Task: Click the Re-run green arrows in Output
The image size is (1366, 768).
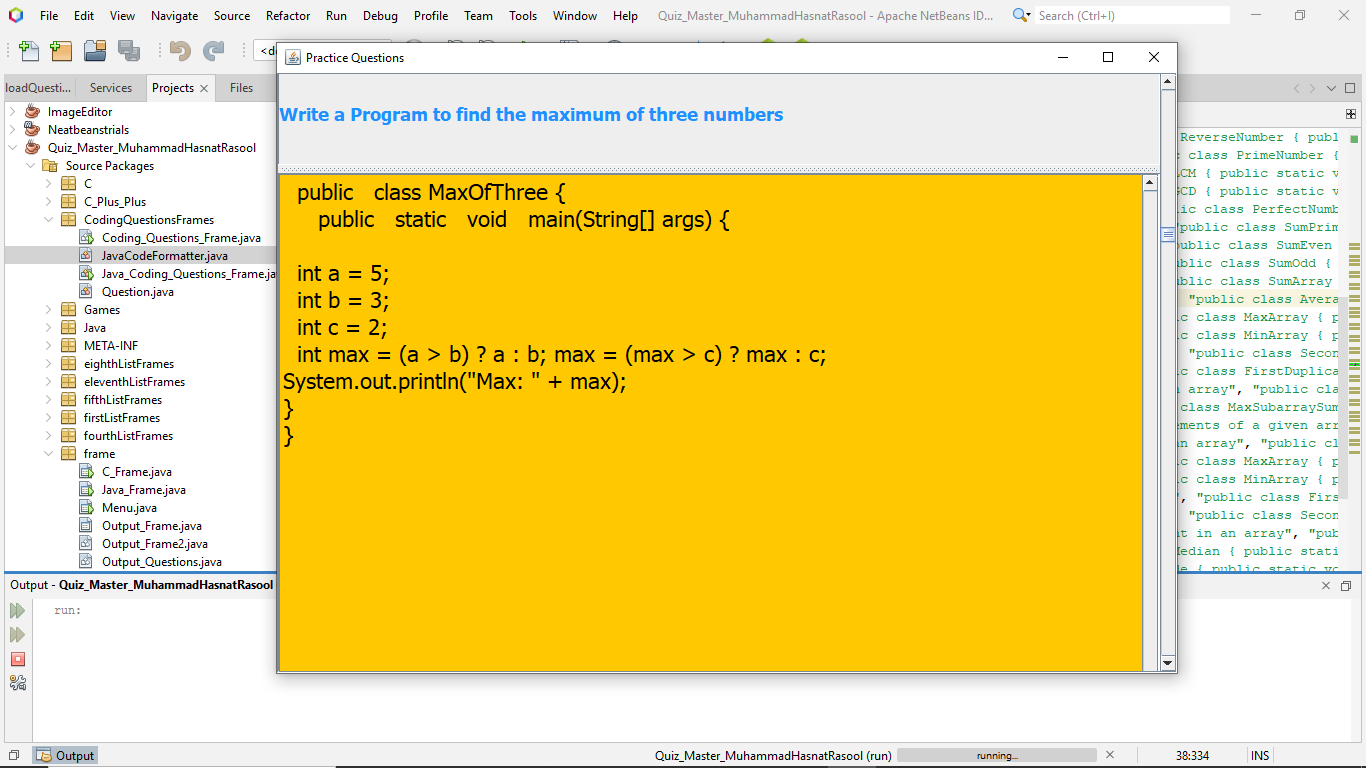Action: pyautogui.click(x=17, y=611)
